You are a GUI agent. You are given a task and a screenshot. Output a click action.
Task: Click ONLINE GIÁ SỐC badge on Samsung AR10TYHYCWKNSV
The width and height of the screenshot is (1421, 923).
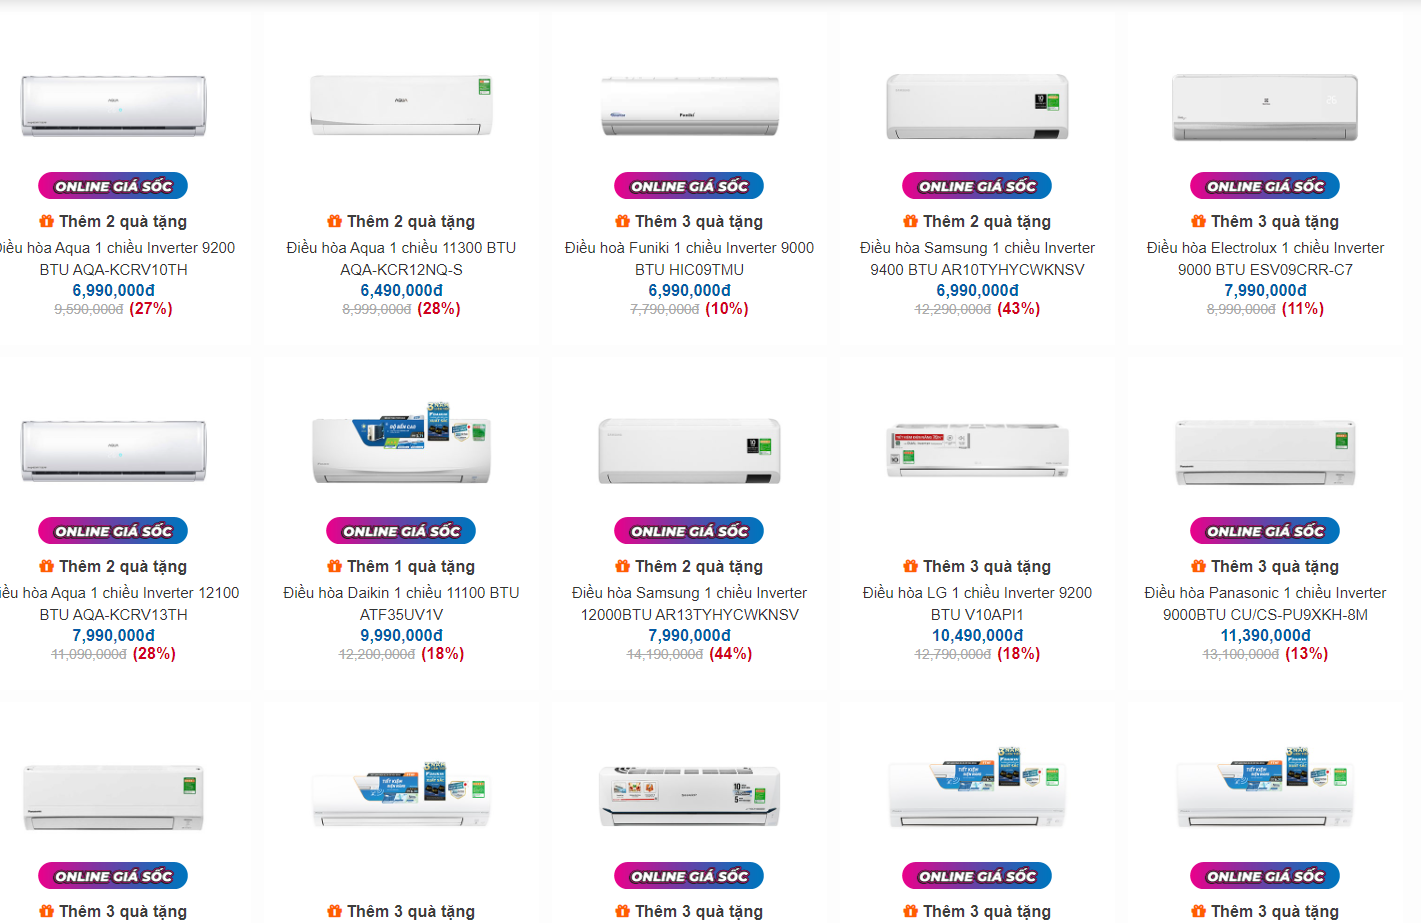977,186
